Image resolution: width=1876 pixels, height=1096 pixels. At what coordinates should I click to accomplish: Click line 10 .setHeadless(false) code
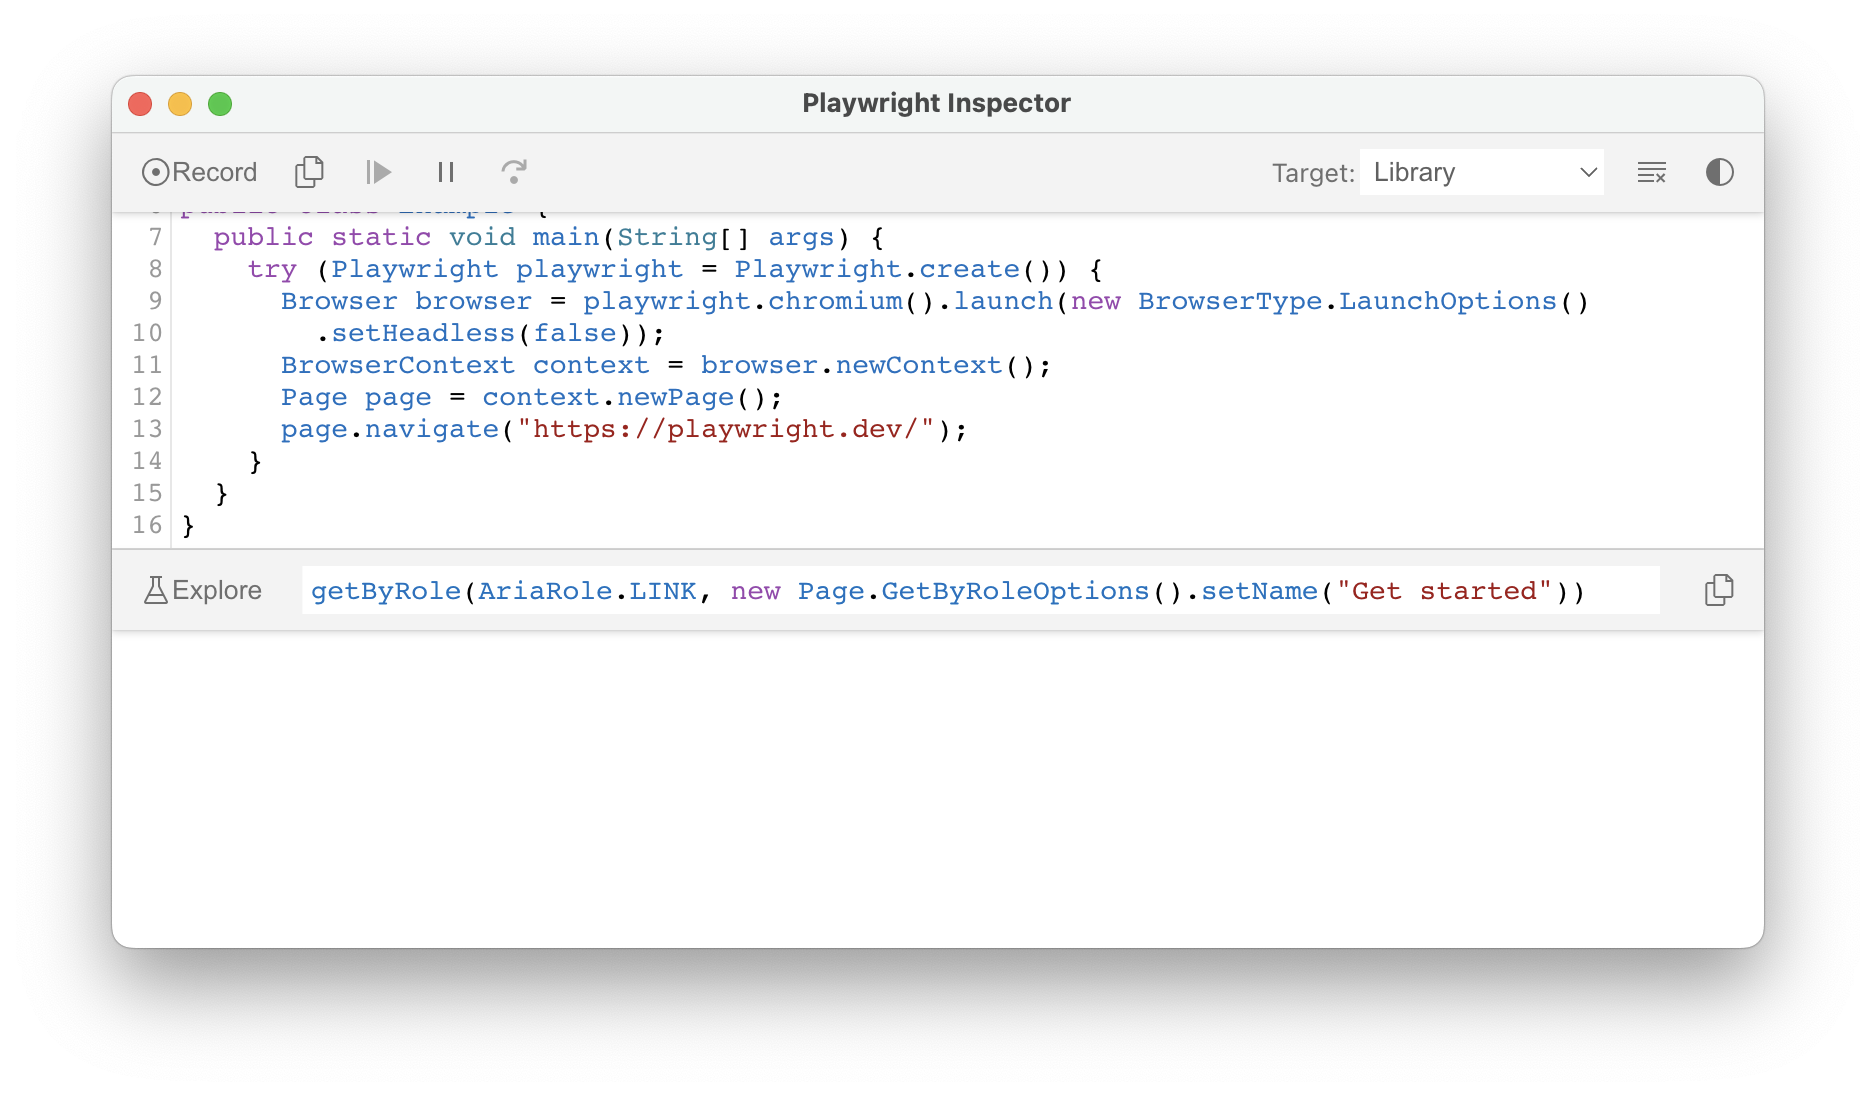[x=490, y=333]
